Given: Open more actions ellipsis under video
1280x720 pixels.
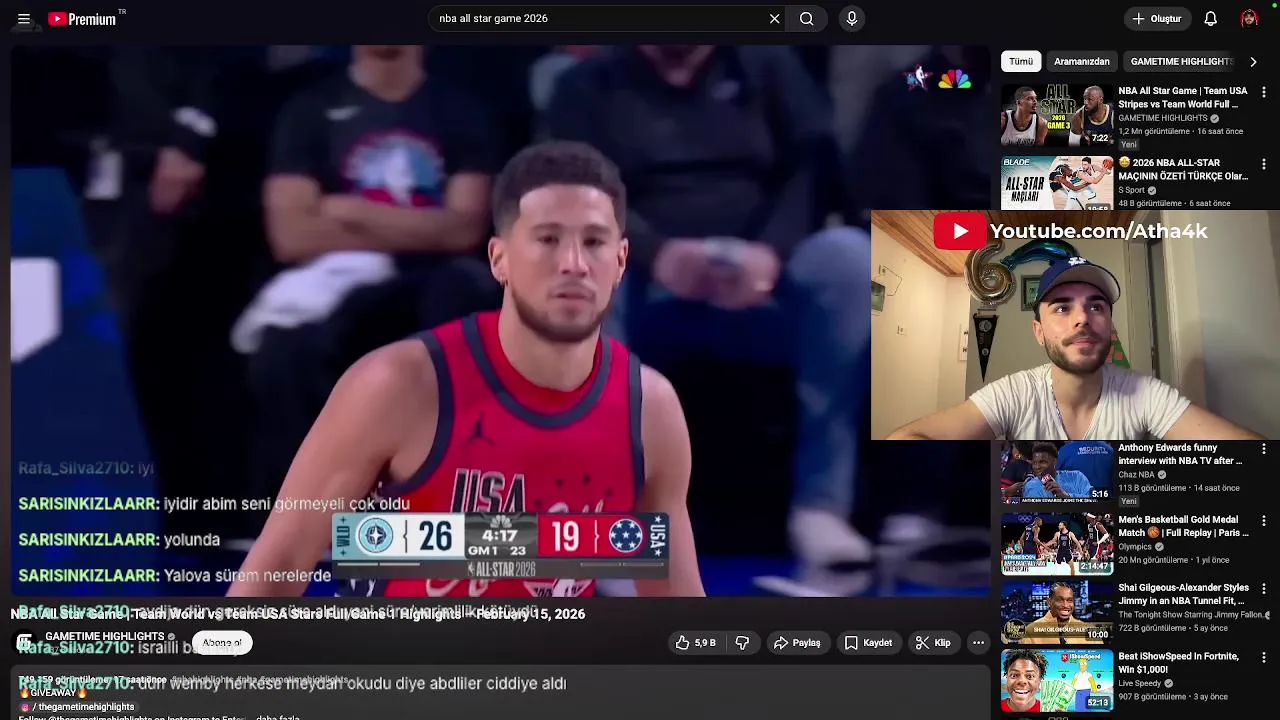Looking at the screenshot, I should click(x=978, y=643).
